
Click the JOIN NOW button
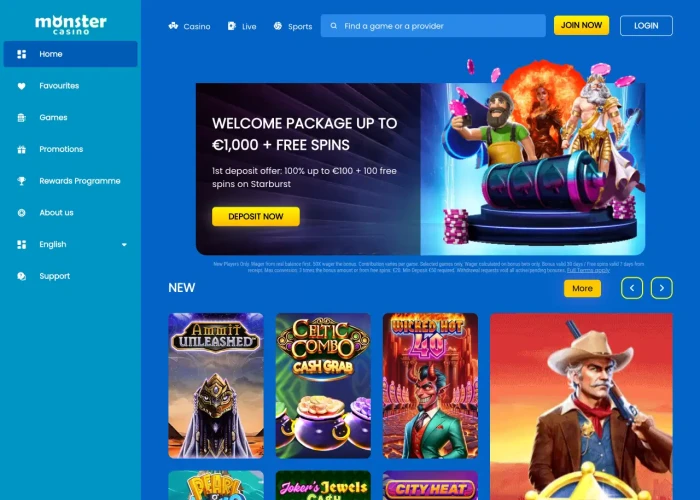point(581,25)
